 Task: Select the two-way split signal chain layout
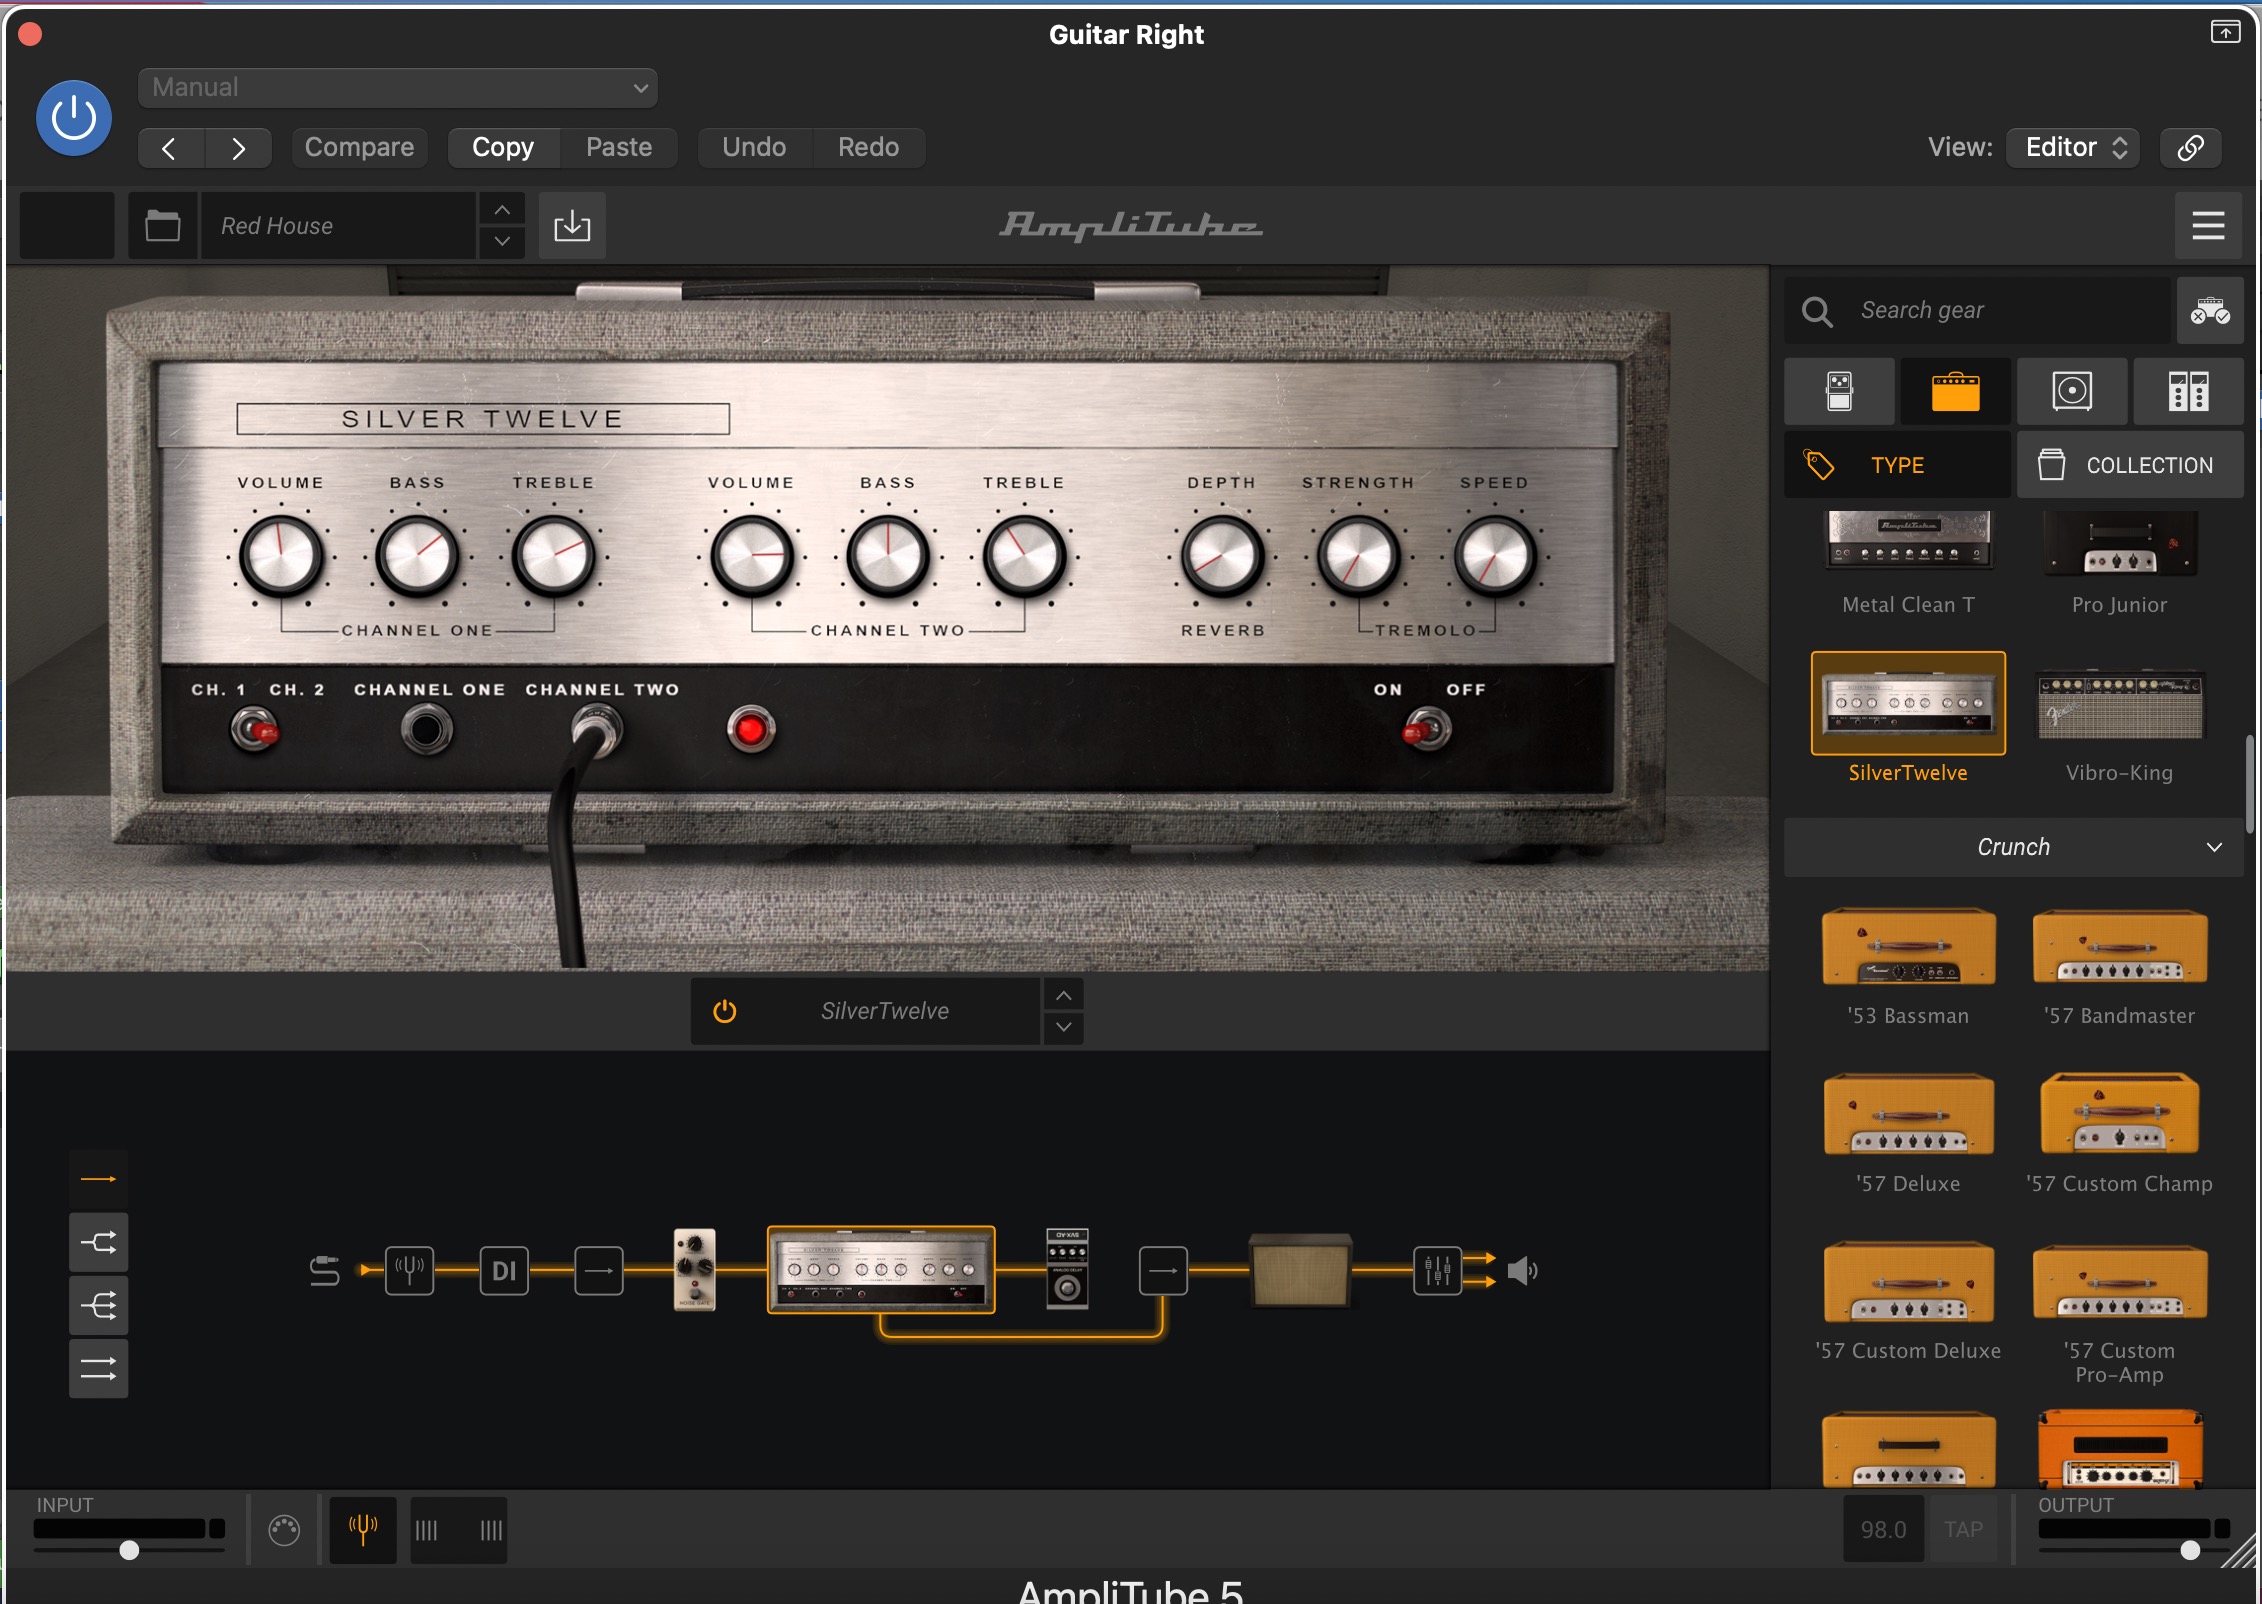[x=98, y=1243]
